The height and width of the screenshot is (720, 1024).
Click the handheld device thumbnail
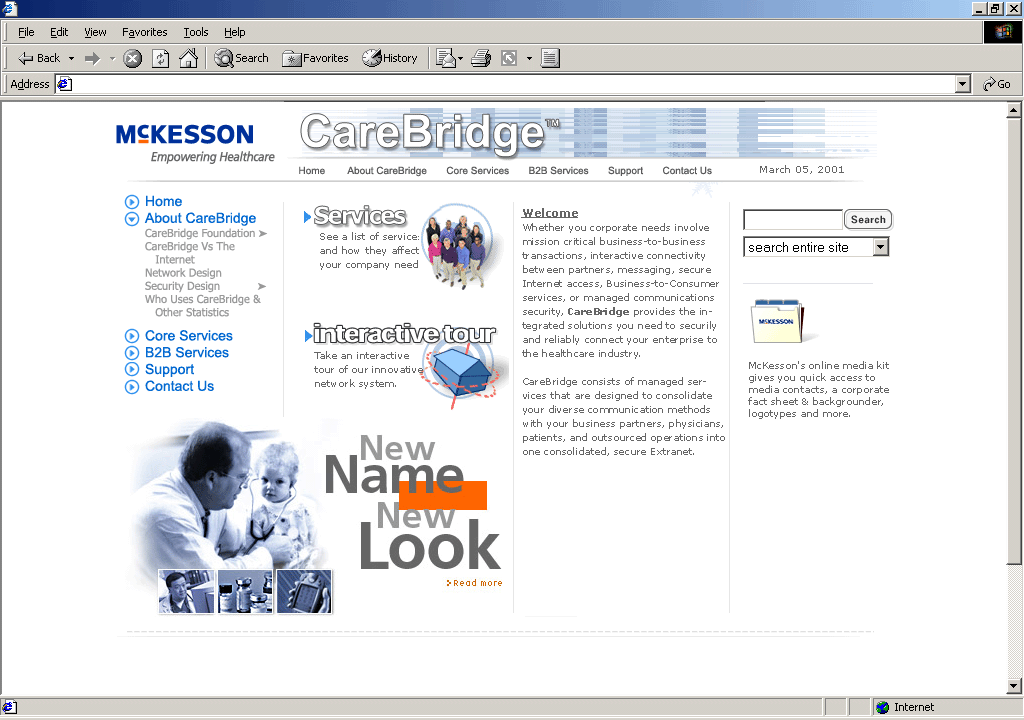(x=304, y=591)
